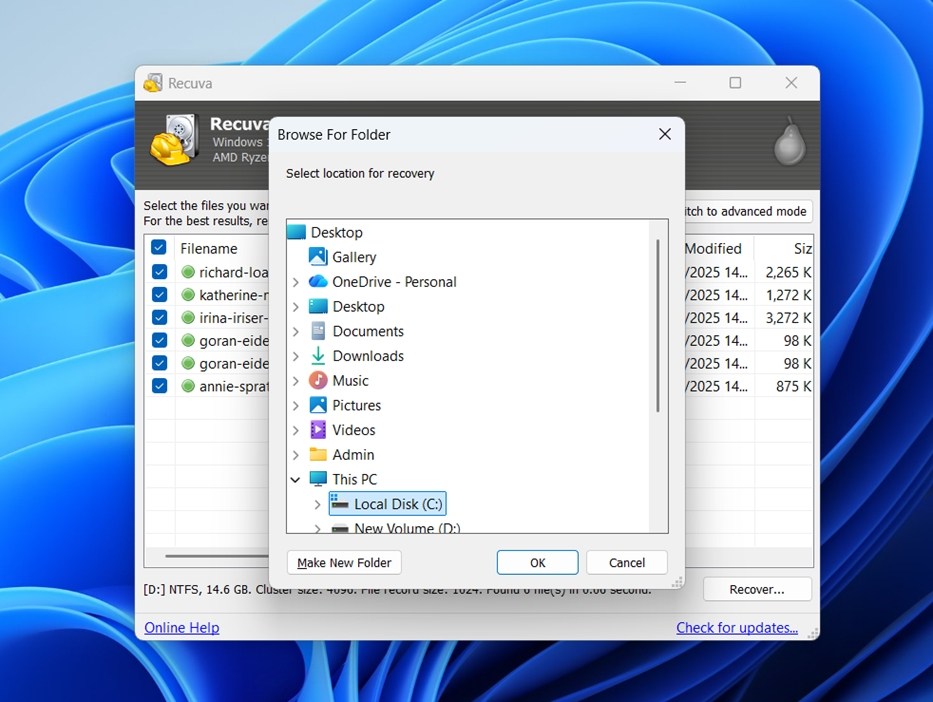Open the Check for updates link
933x702 pixels.
[736, 628]
